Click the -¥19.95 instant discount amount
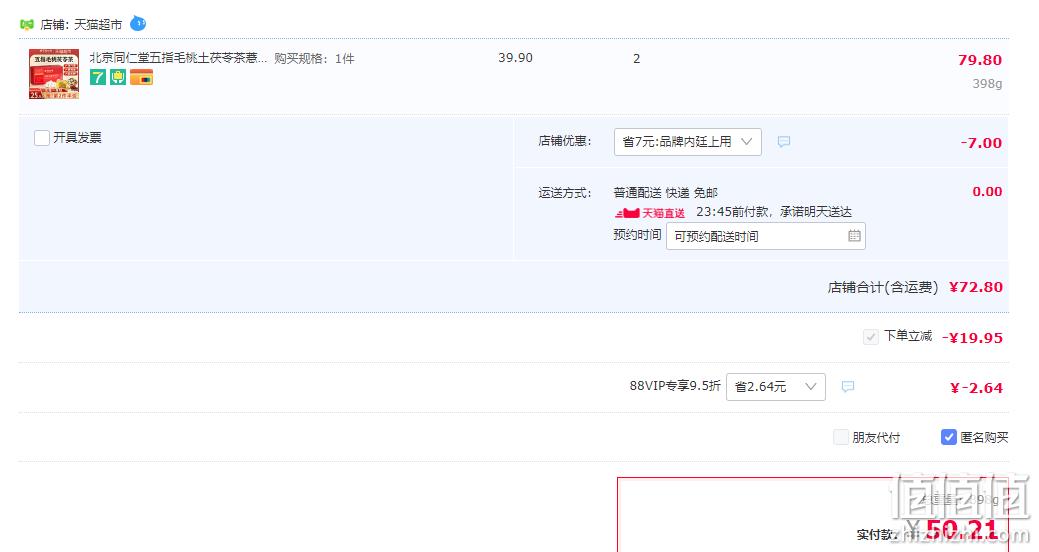The height and width of the screenshot is (552, 1039). coord(972,338)
